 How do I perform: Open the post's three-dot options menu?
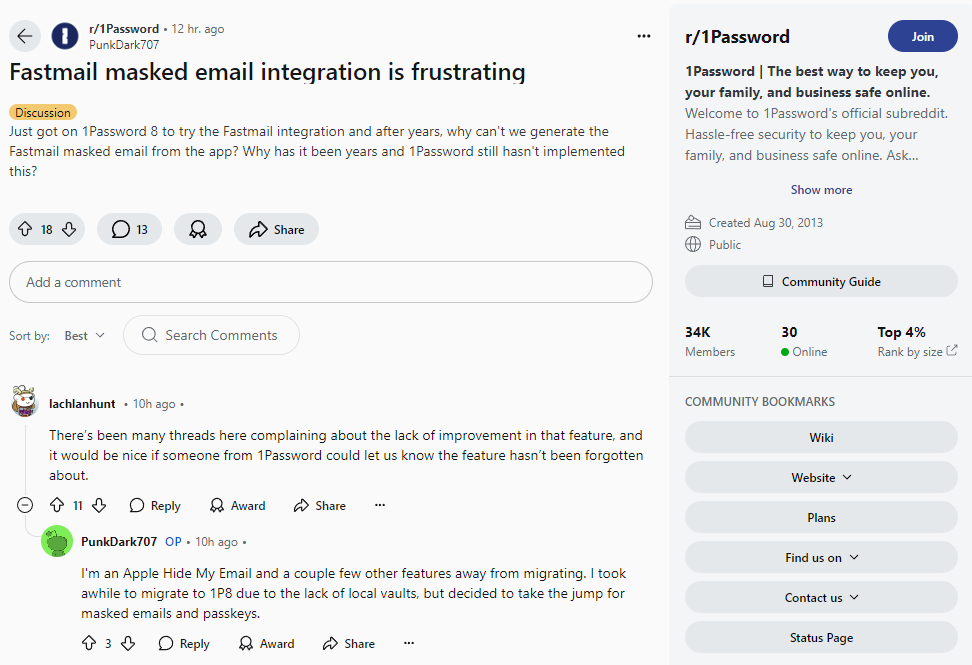[x=644, y=36]
